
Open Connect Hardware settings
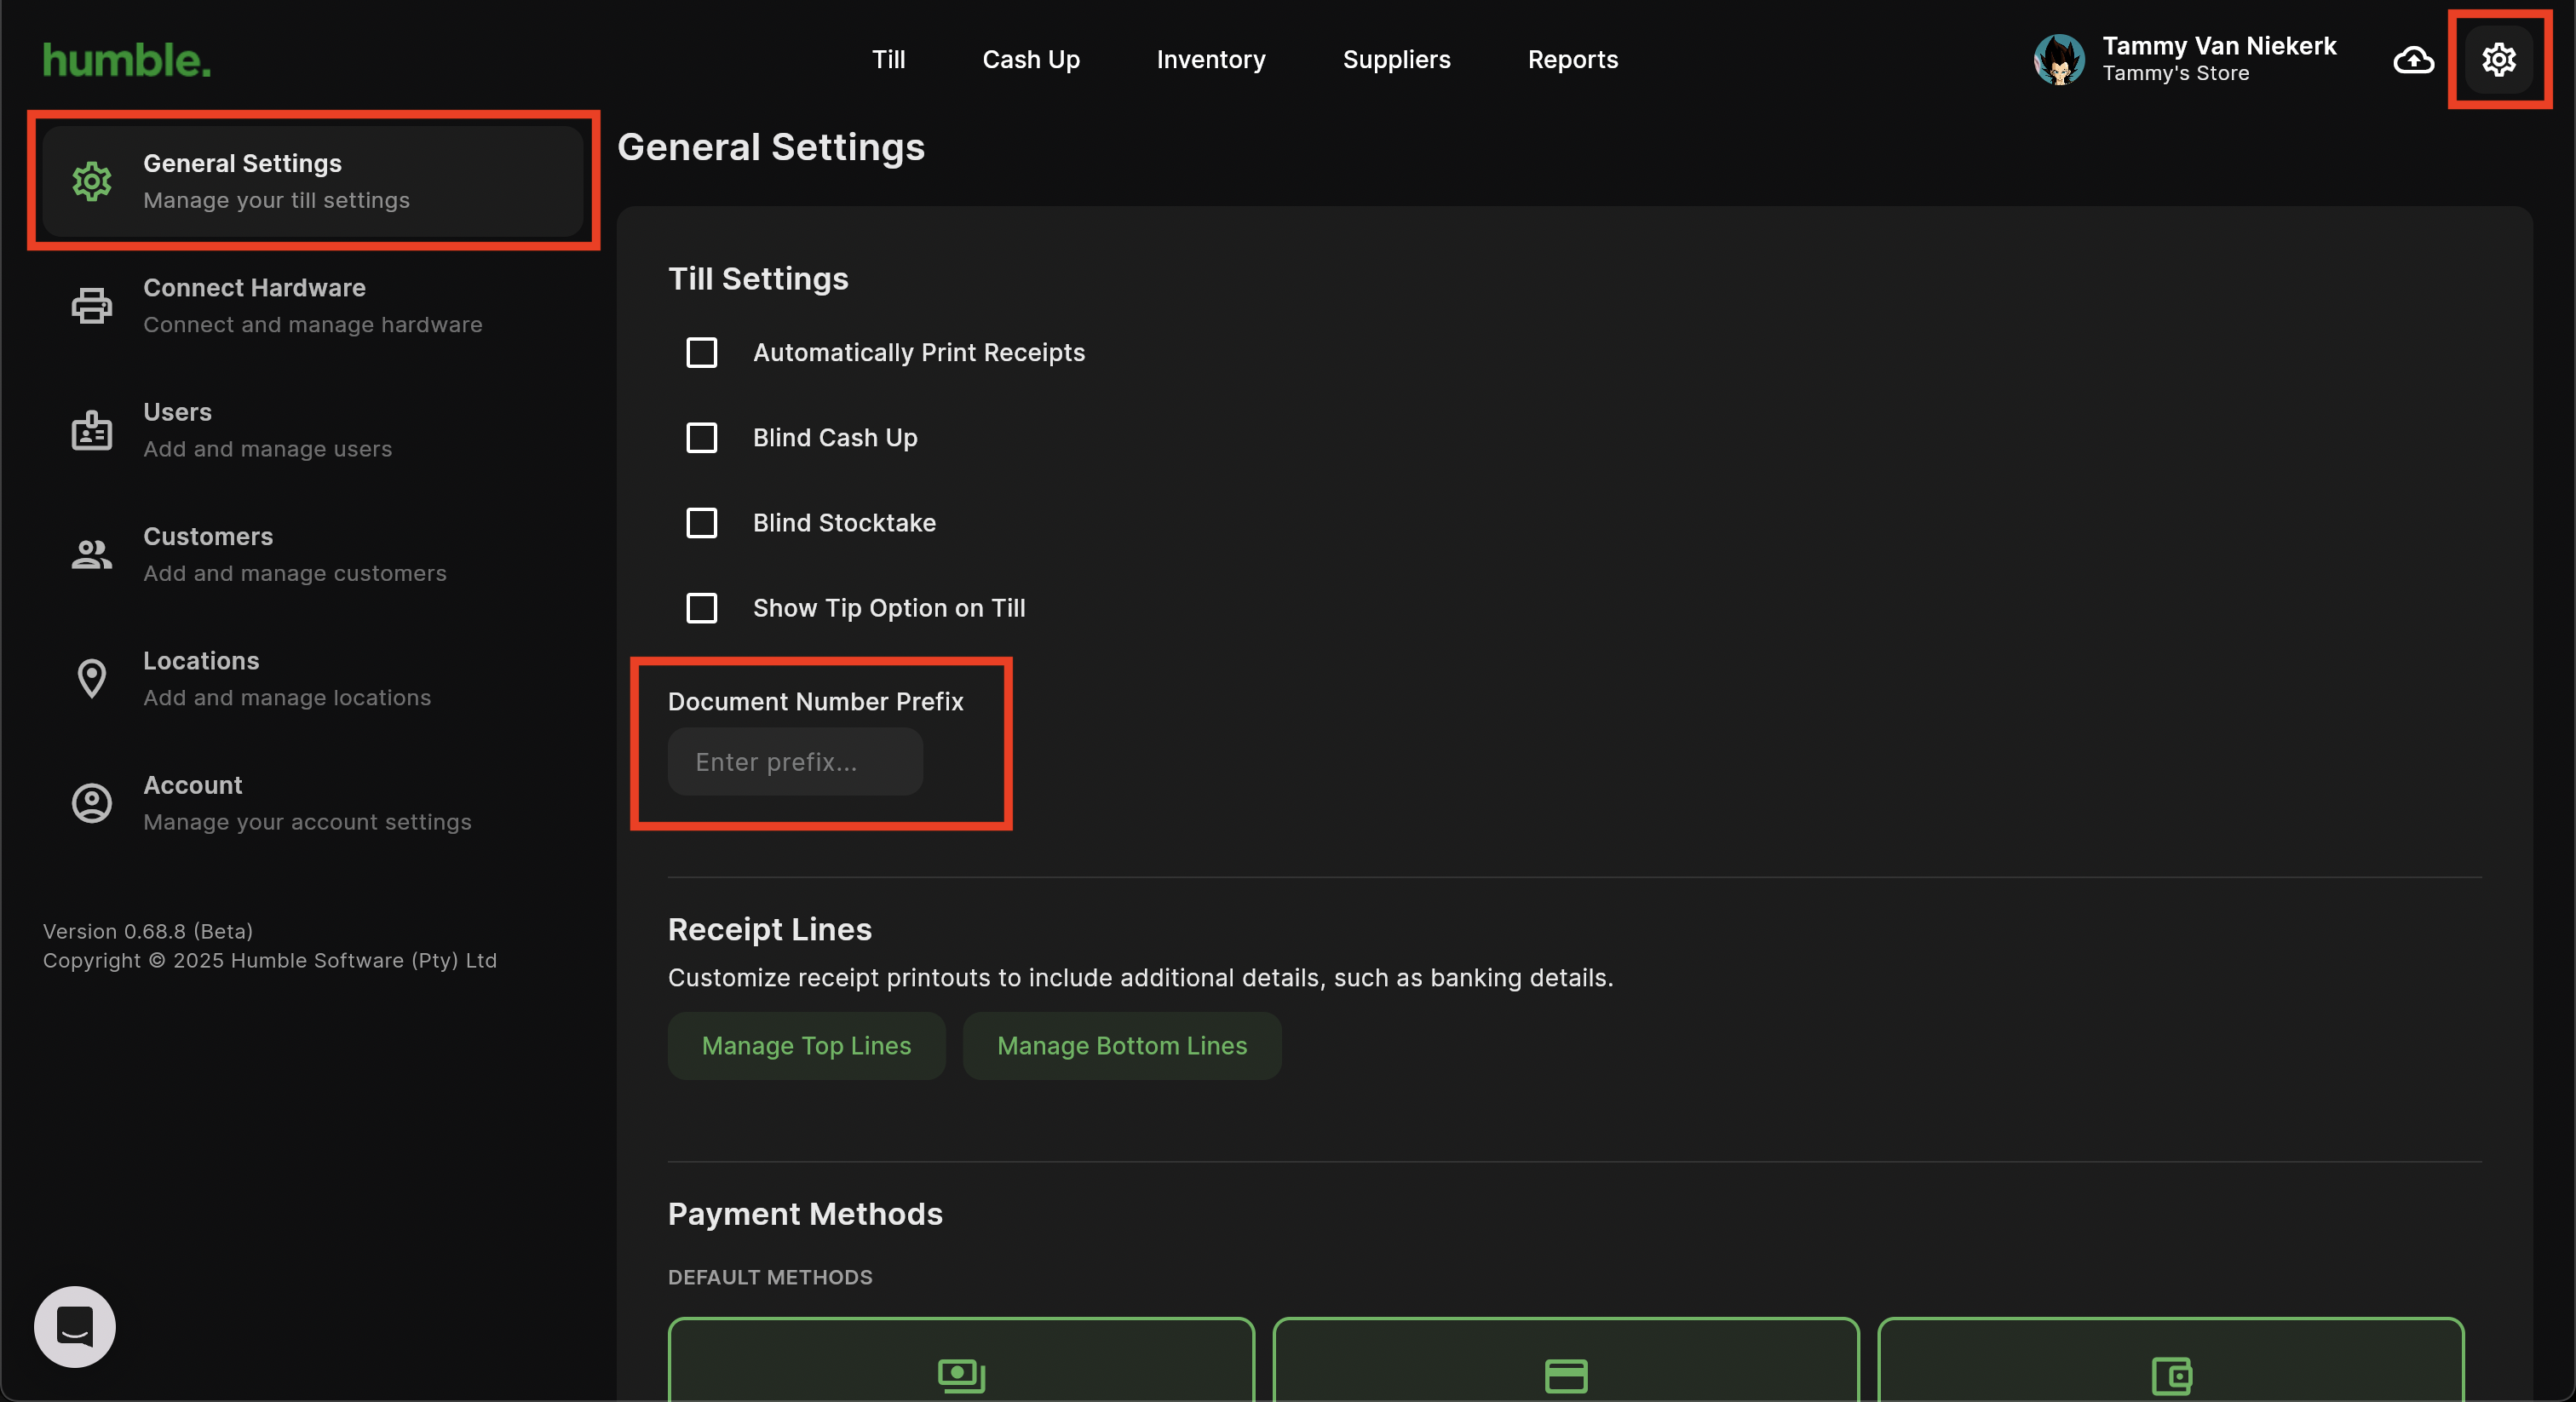point(313,306)
